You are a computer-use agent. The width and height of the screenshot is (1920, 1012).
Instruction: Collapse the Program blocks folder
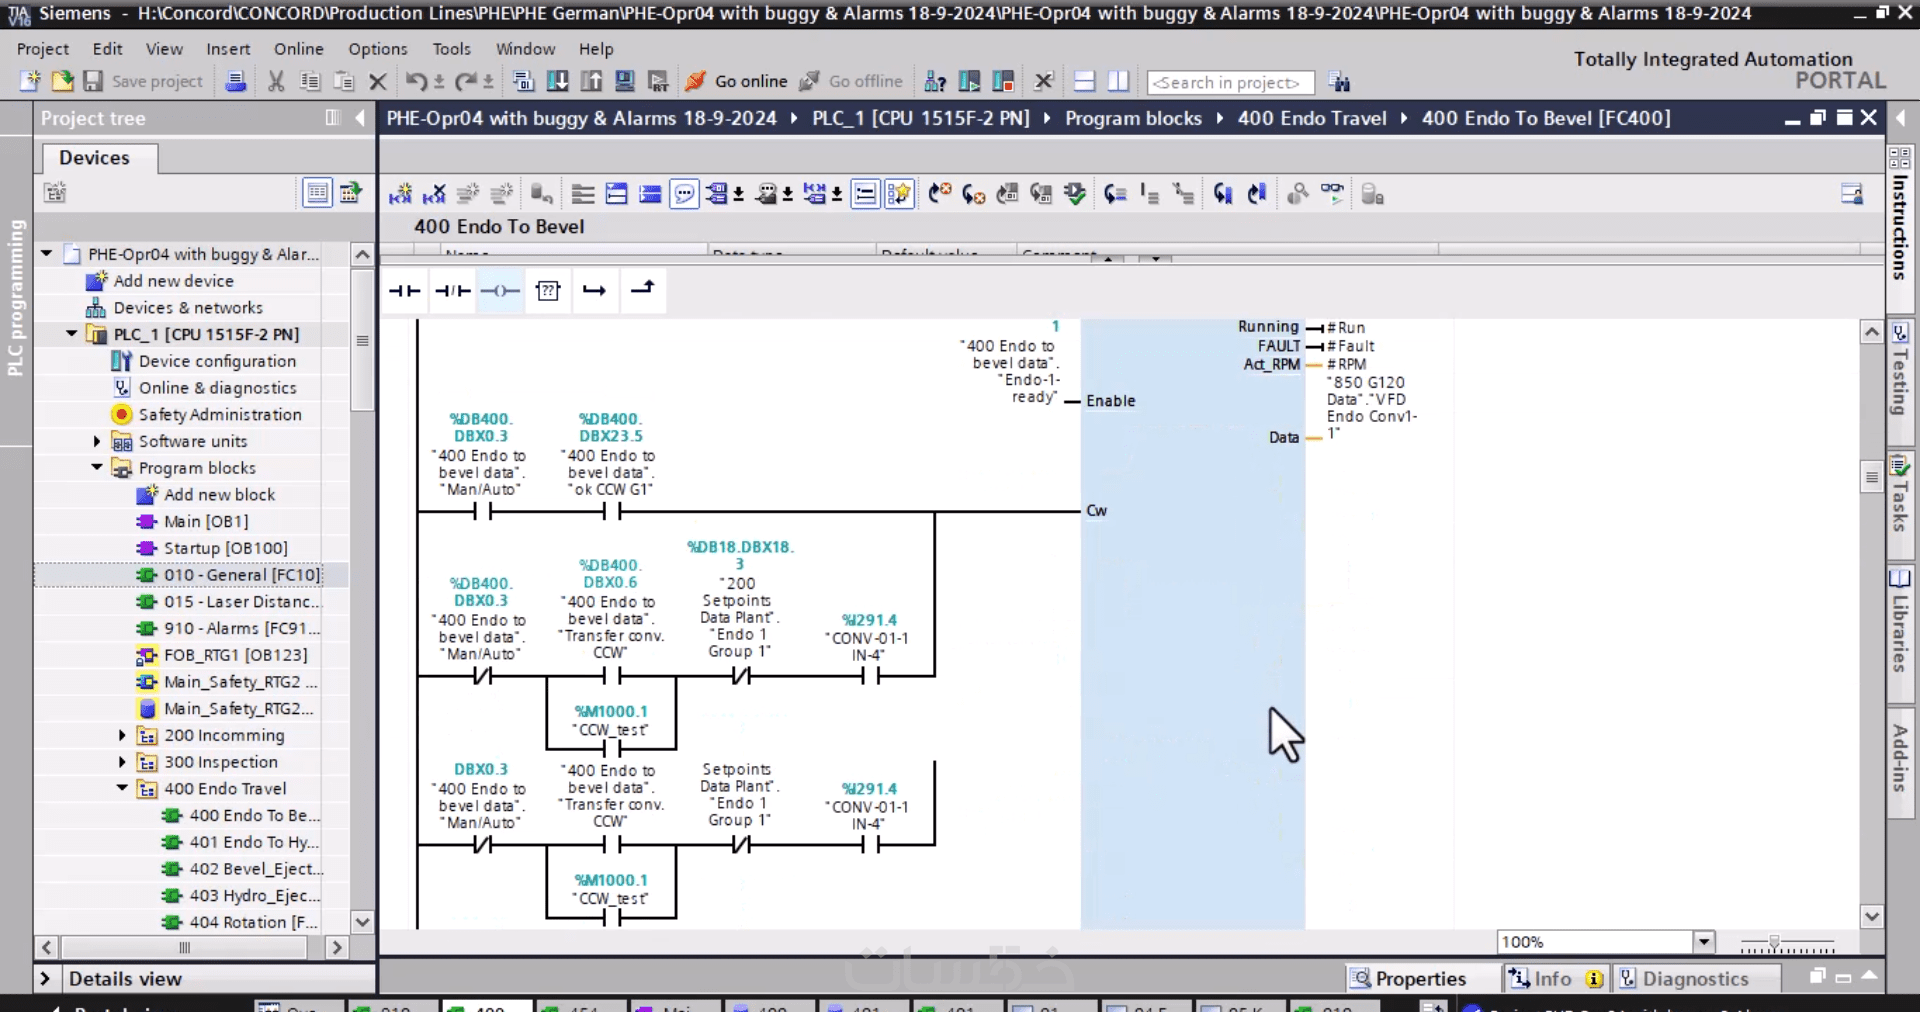[97, 467]
